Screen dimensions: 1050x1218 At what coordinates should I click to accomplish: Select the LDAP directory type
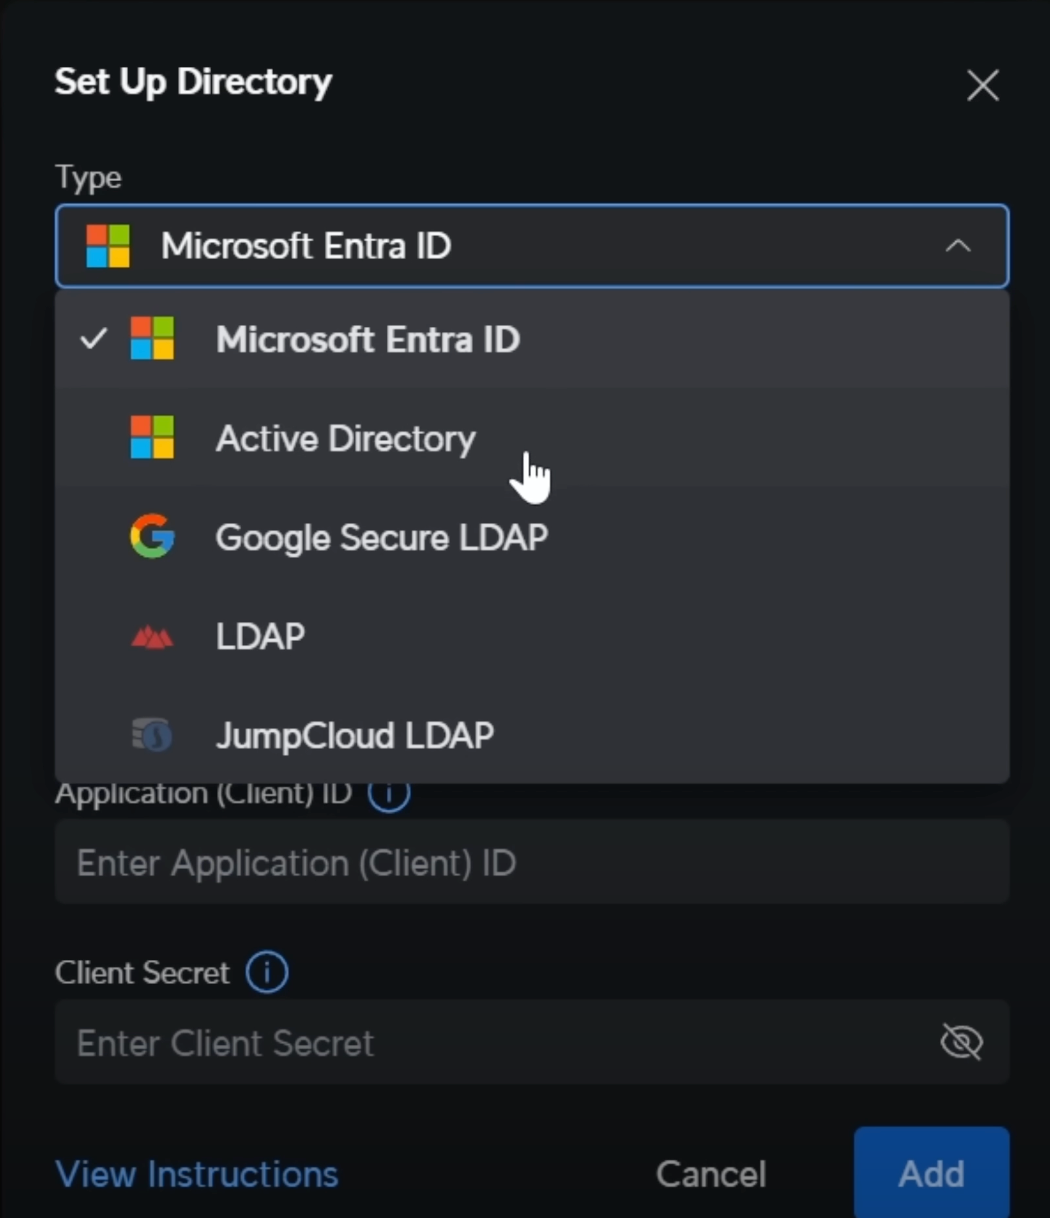pyautogui.click(x=532, y=637)
